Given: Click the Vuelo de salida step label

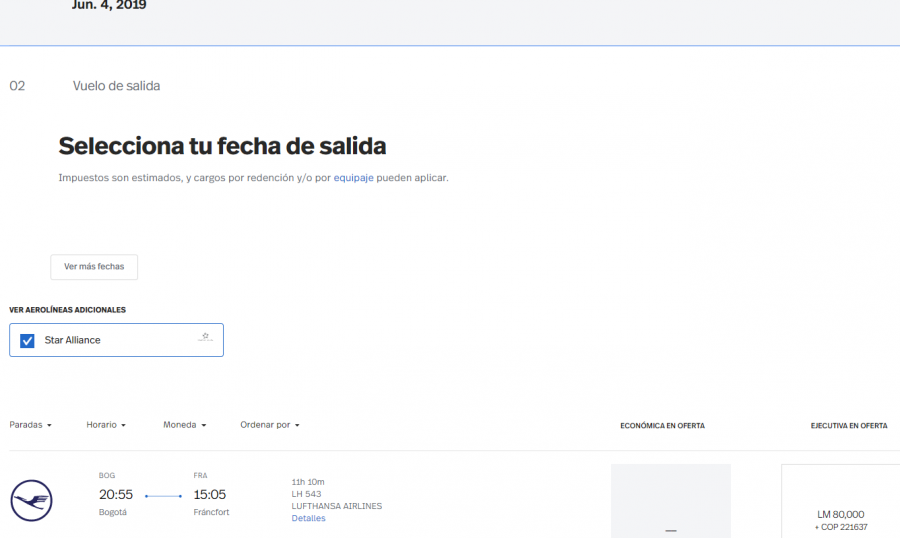Looking at the screenshot, I should tap(116, 86).
